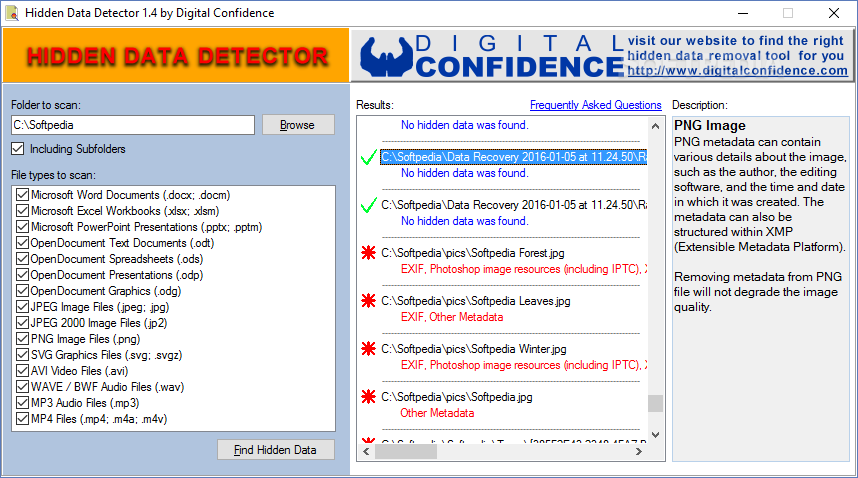This screenshot has height=478, width=858.
Task: Select result C:\Softpedia\pics\Softpedia Forest.jpg
Action: [473, 253]
